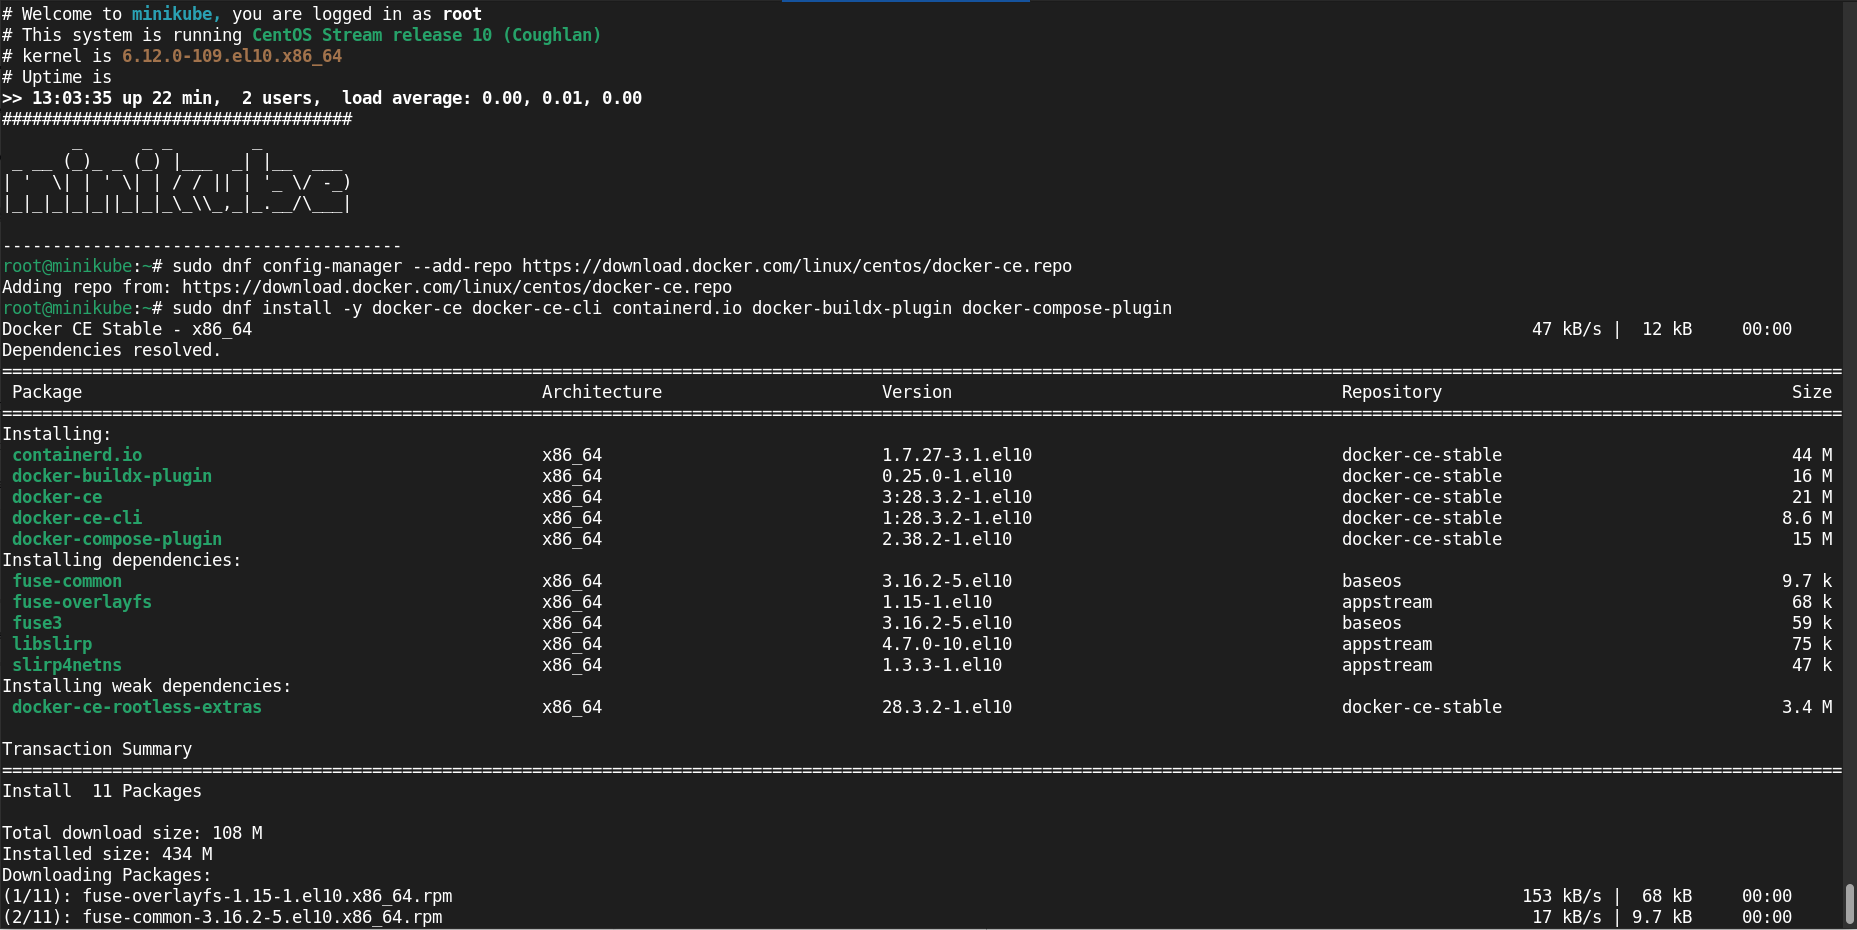The width and height of the screenshot is (1857, 930).
Task: Click the docker-ce-cli package name
Action: click(77, 518)
